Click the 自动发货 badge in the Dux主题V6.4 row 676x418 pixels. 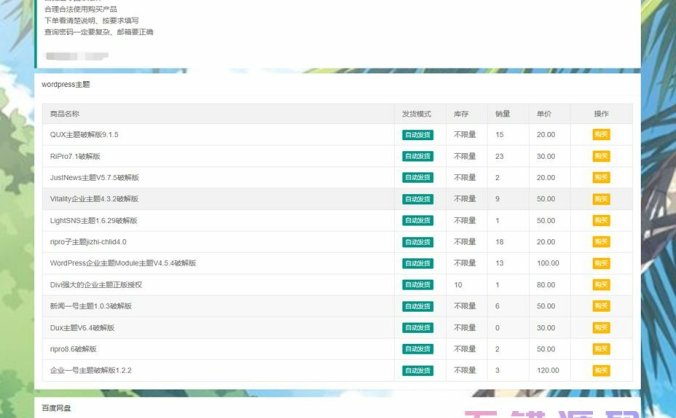coord(418,328)
